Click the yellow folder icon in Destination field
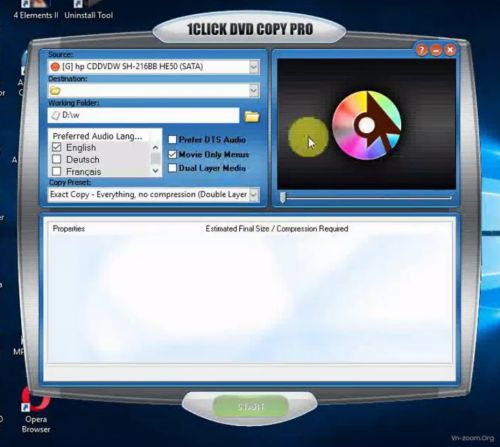This screenshot has height=447, width=500. click(55, 90)
